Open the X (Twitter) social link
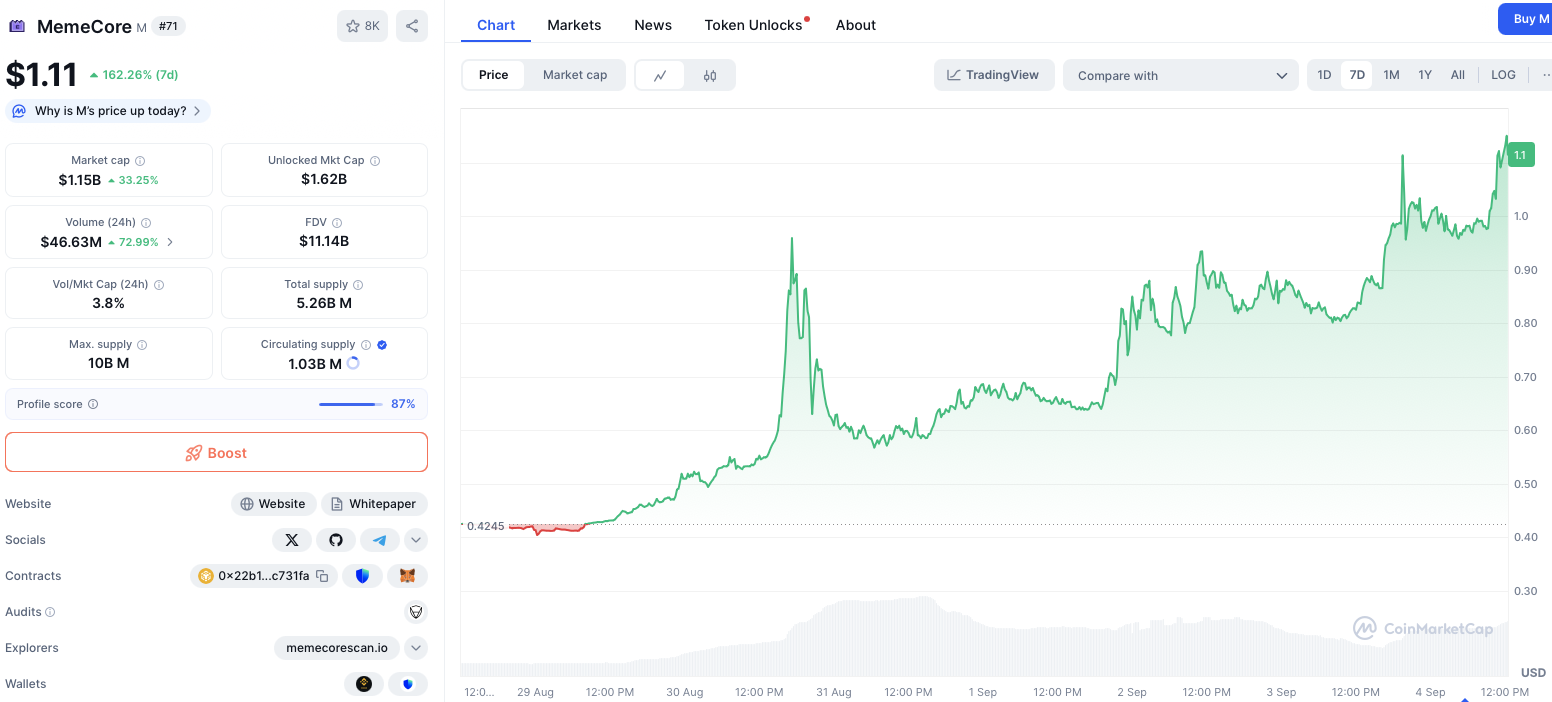Image resolution: width=1552 pixels, height=702 pixels. click(x=292, y=540)
